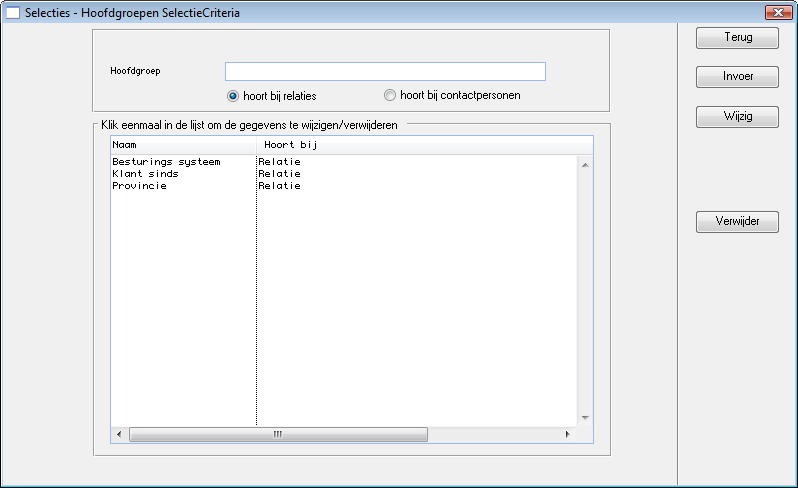Click the window icon in the title bar
Image resolution: width=798 pixels, height=488 pixels.
(13, 13)
